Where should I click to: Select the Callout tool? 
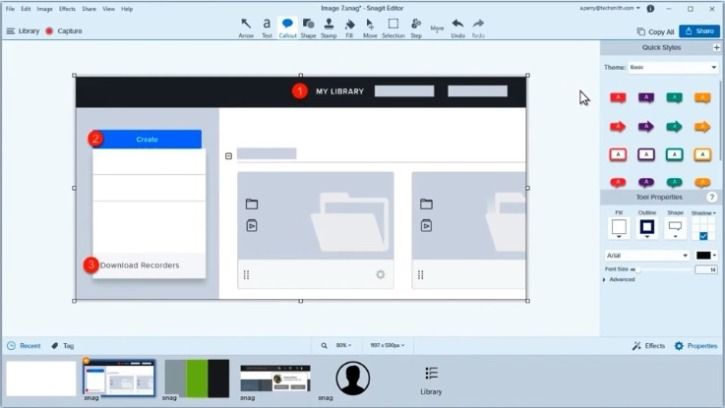point(287,28)
